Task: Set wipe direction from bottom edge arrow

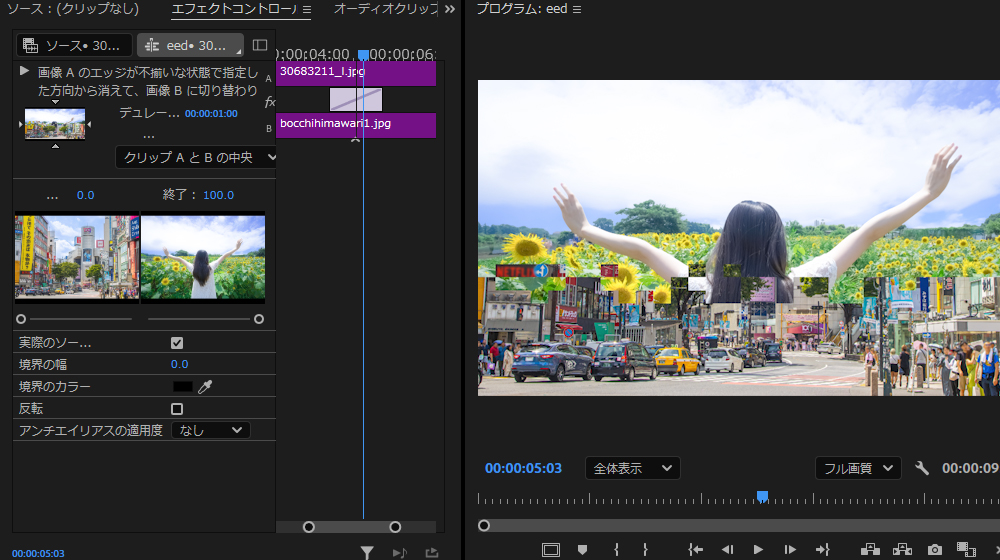Action: click(55, 146)
